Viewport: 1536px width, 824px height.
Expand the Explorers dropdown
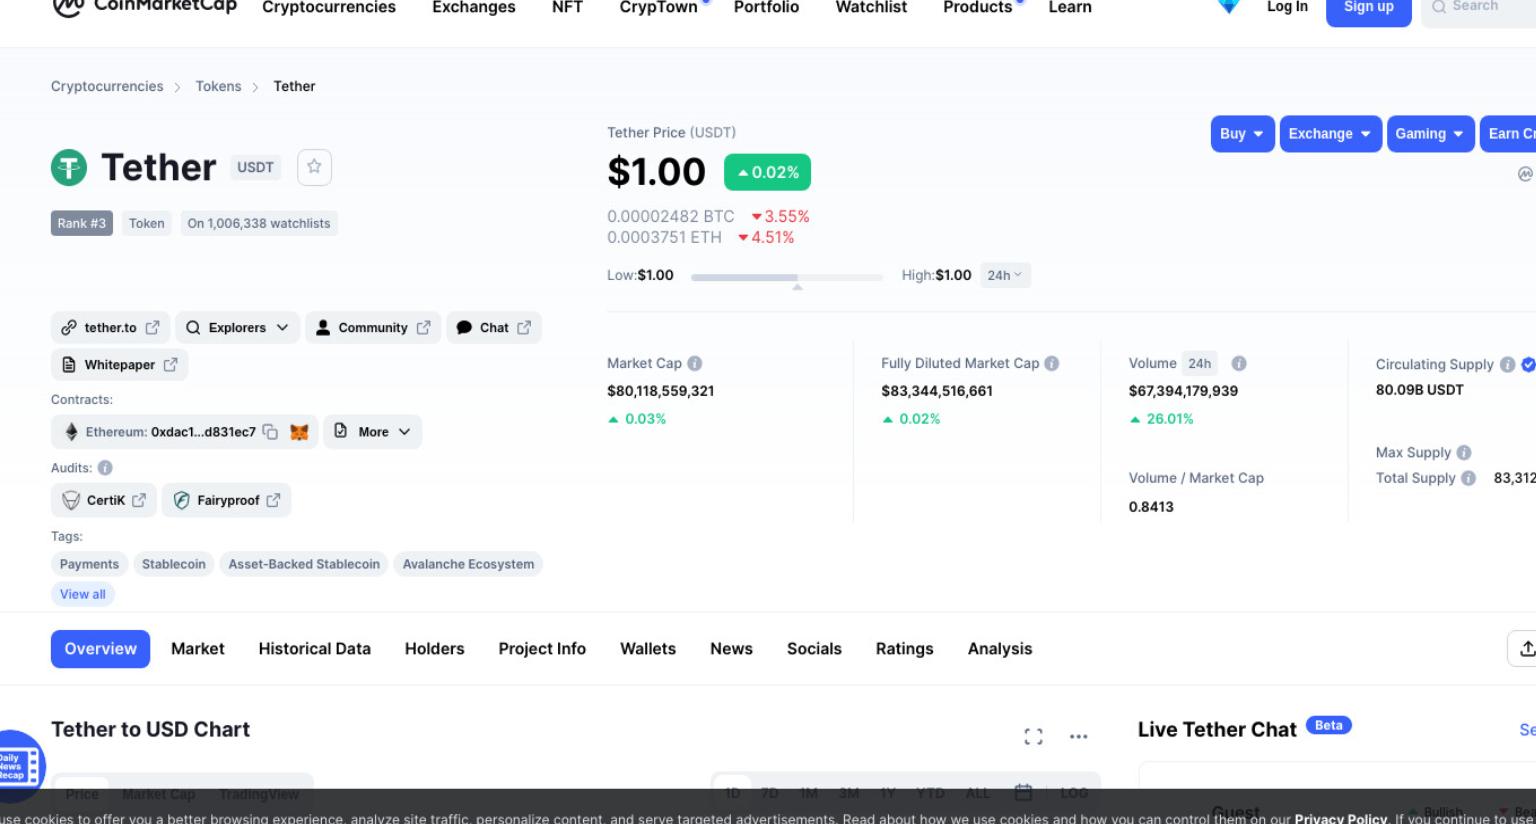238,327
